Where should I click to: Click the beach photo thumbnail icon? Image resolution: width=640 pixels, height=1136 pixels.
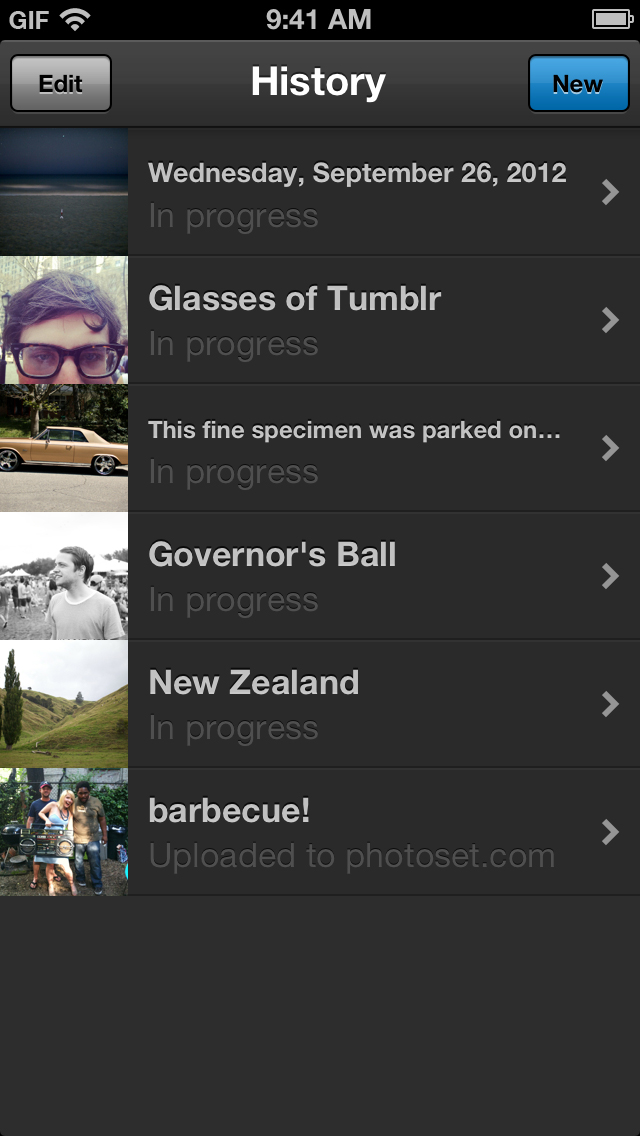[x=63, y=191]
